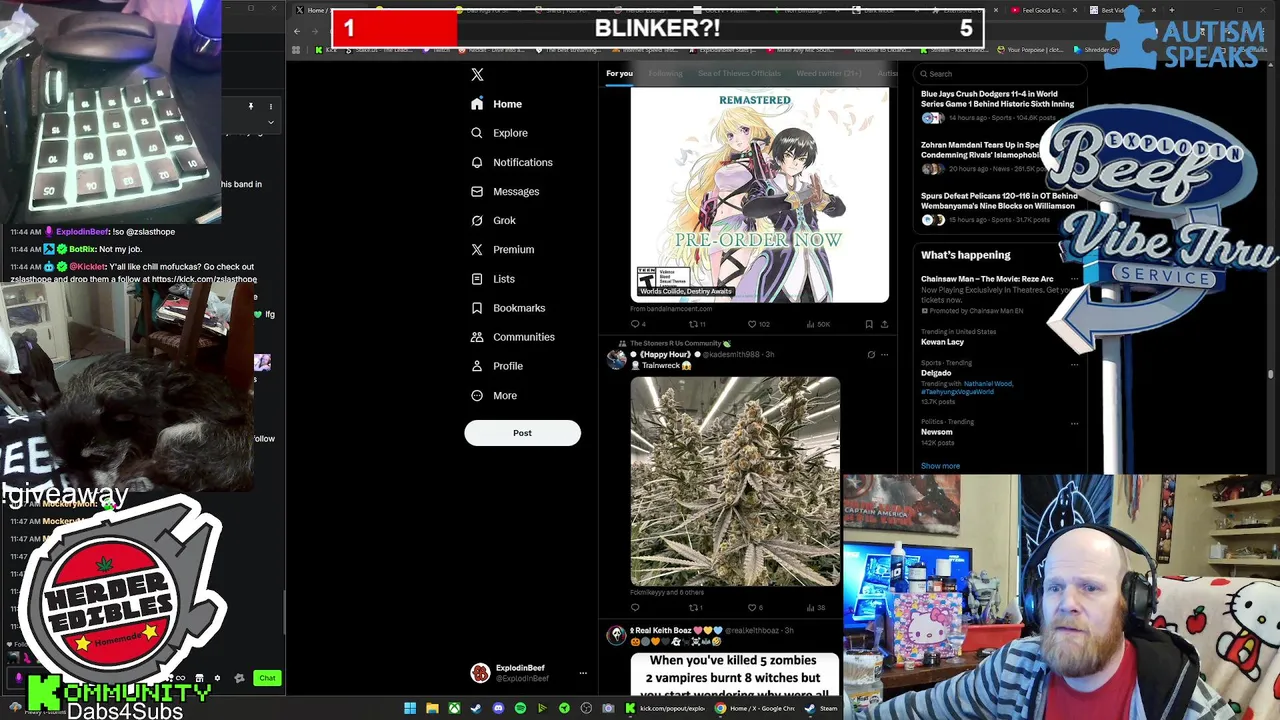Viewport: 1280px width, 720px height.
Task: Click the X search field
Action: [x=1000, y=73]
